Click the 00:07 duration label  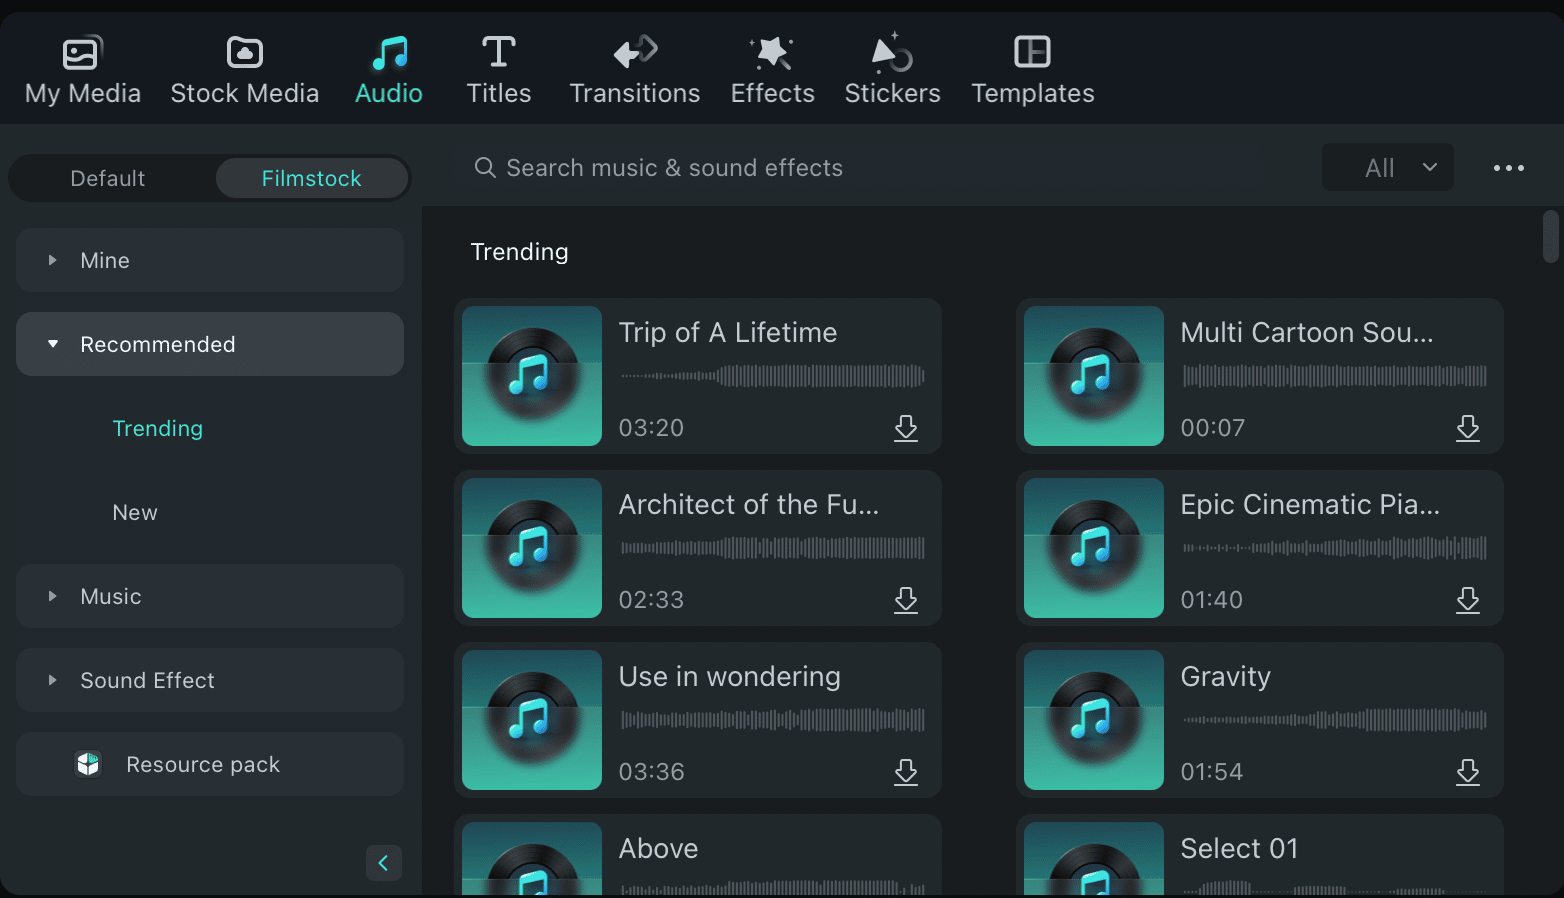[1213, 428]
